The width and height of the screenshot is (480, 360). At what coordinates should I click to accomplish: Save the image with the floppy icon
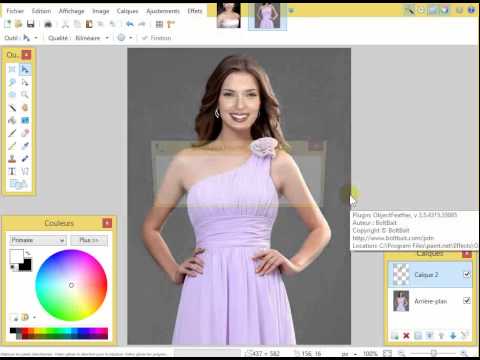pos(31,24)
